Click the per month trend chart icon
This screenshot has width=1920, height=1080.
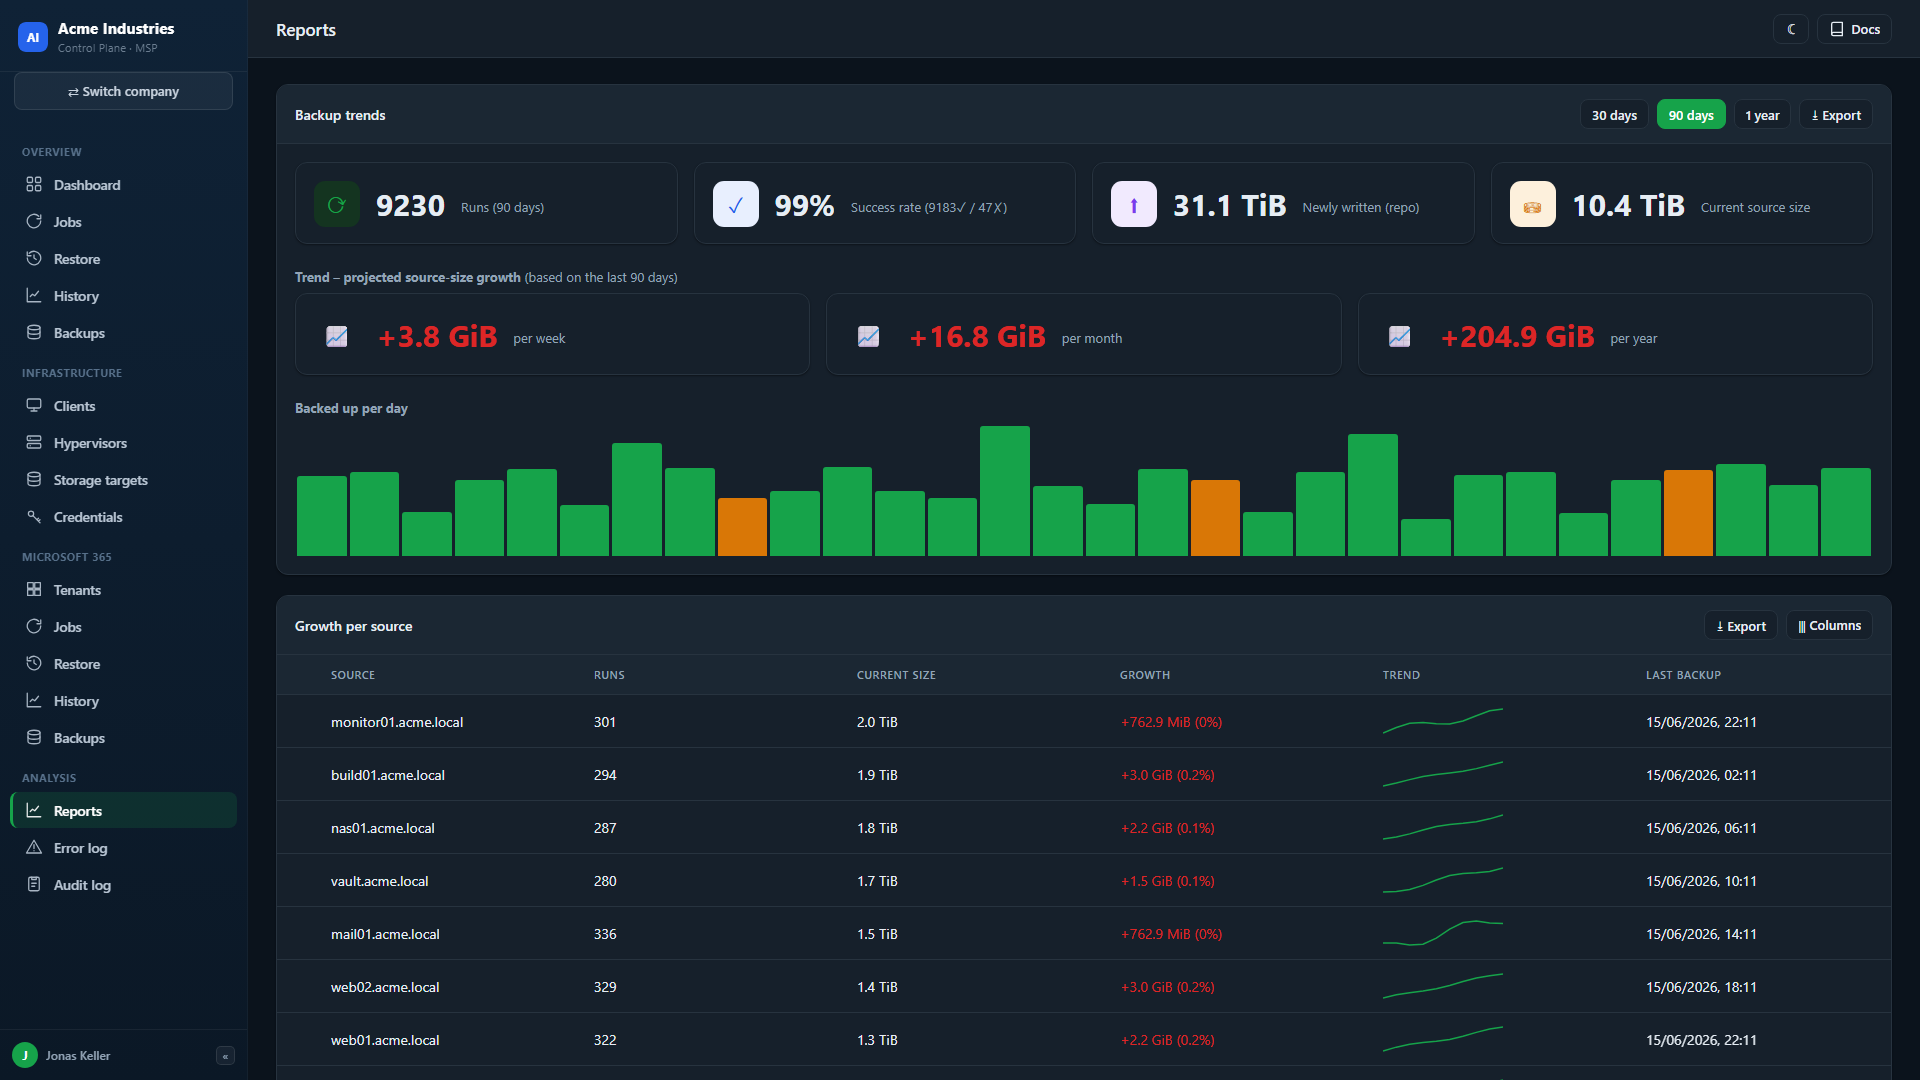[x=869, y=337]
